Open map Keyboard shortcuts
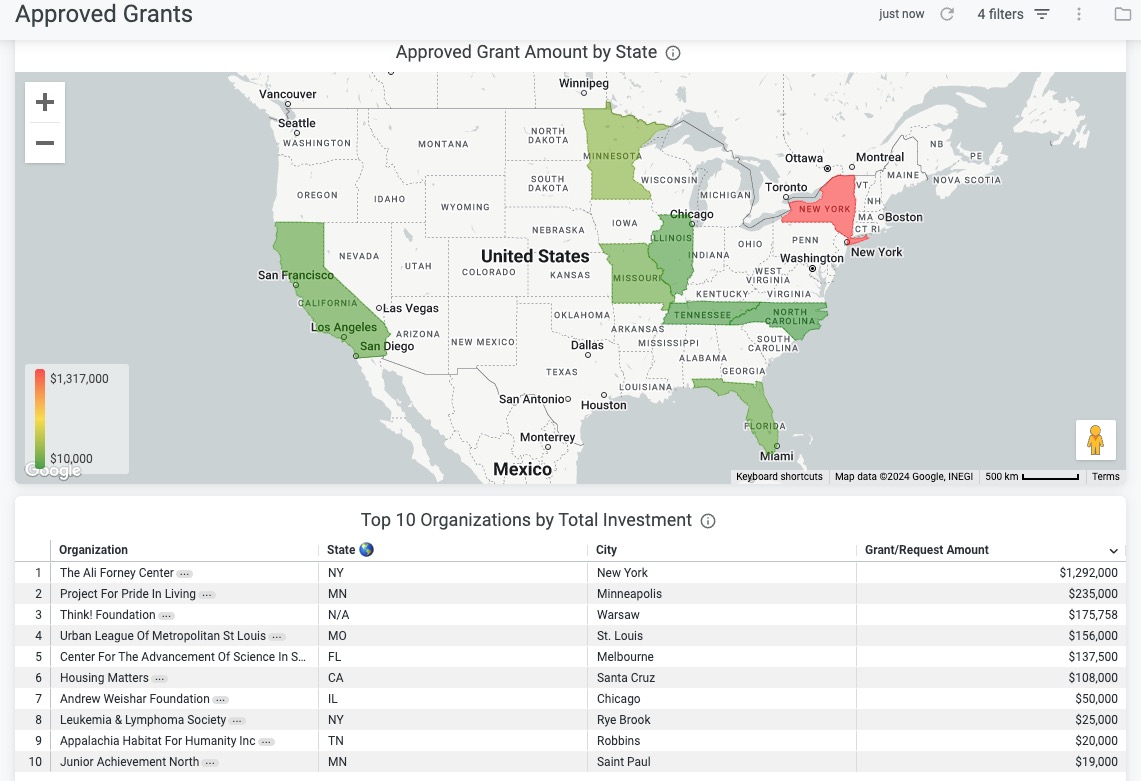This screenshot has width=1141, height=781. pos(779,477)
